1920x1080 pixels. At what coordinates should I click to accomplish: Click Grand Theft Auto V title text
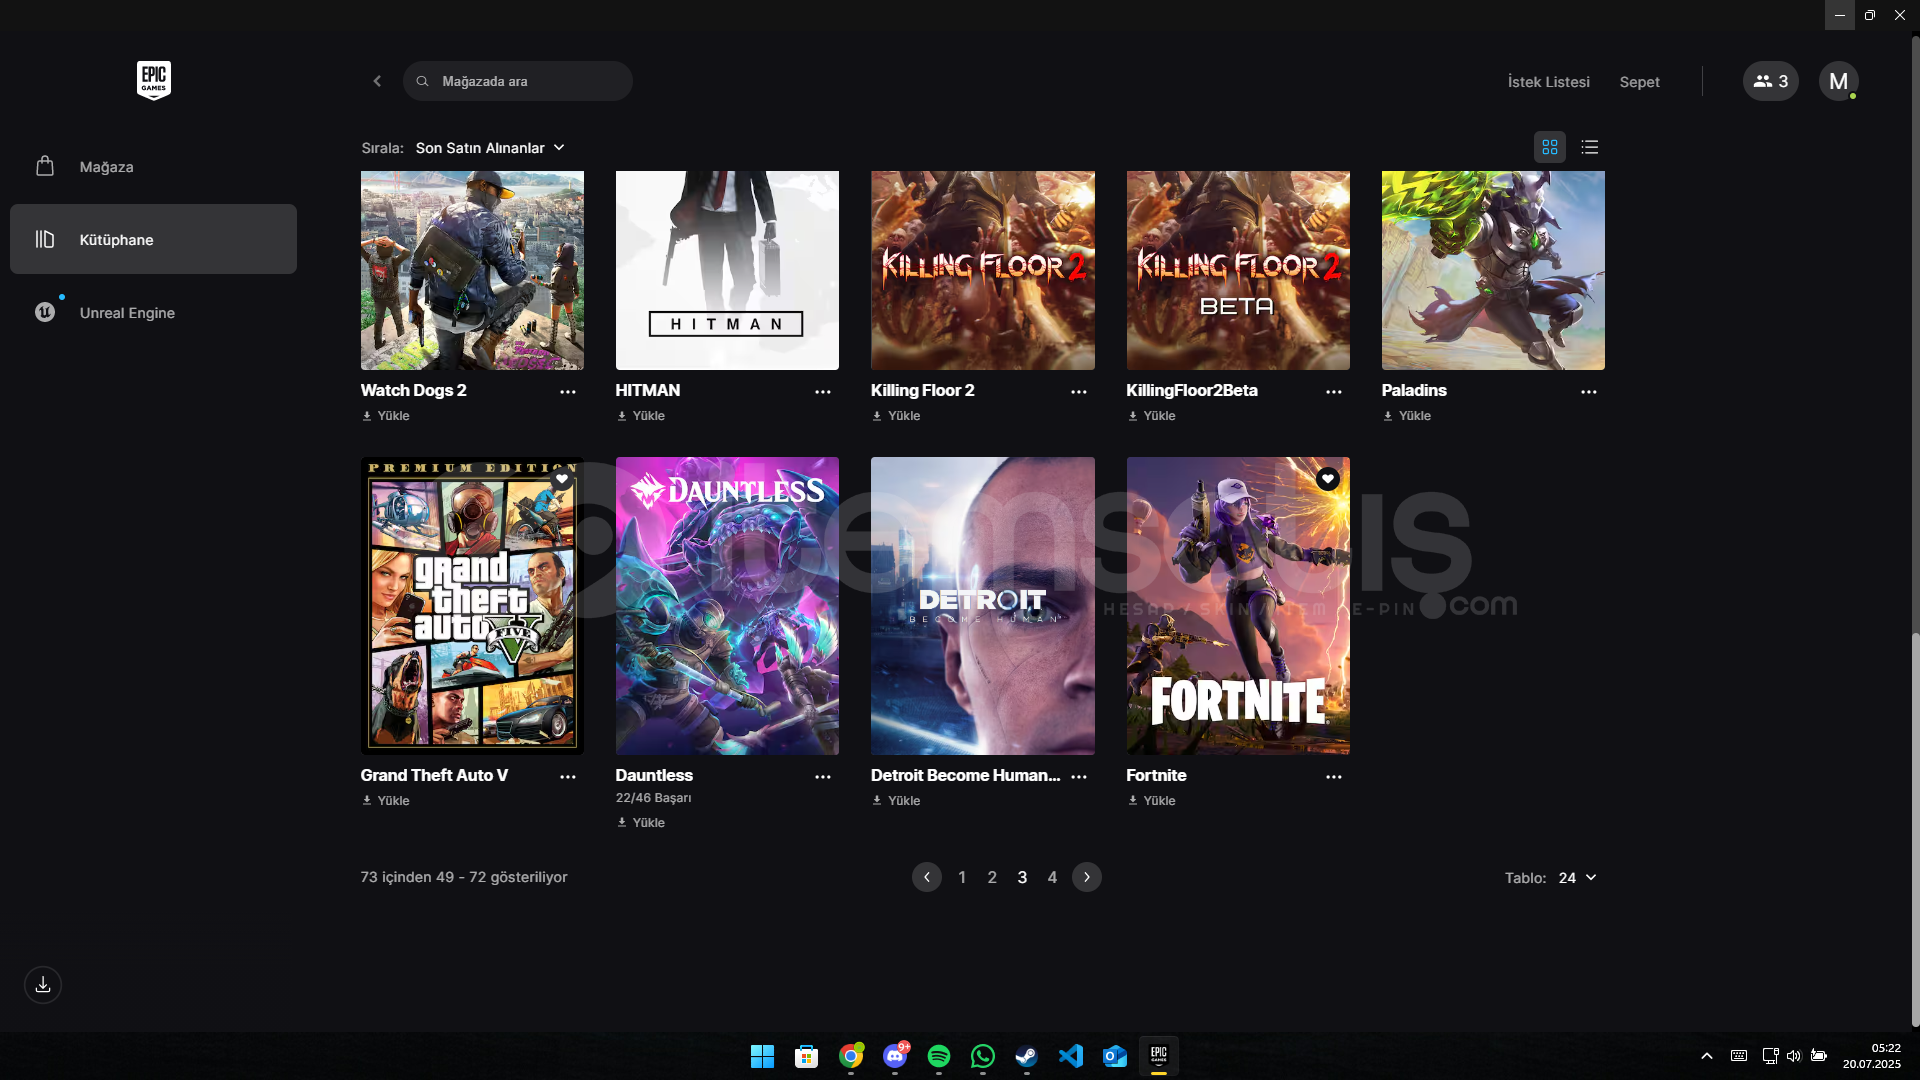(434, 775)
